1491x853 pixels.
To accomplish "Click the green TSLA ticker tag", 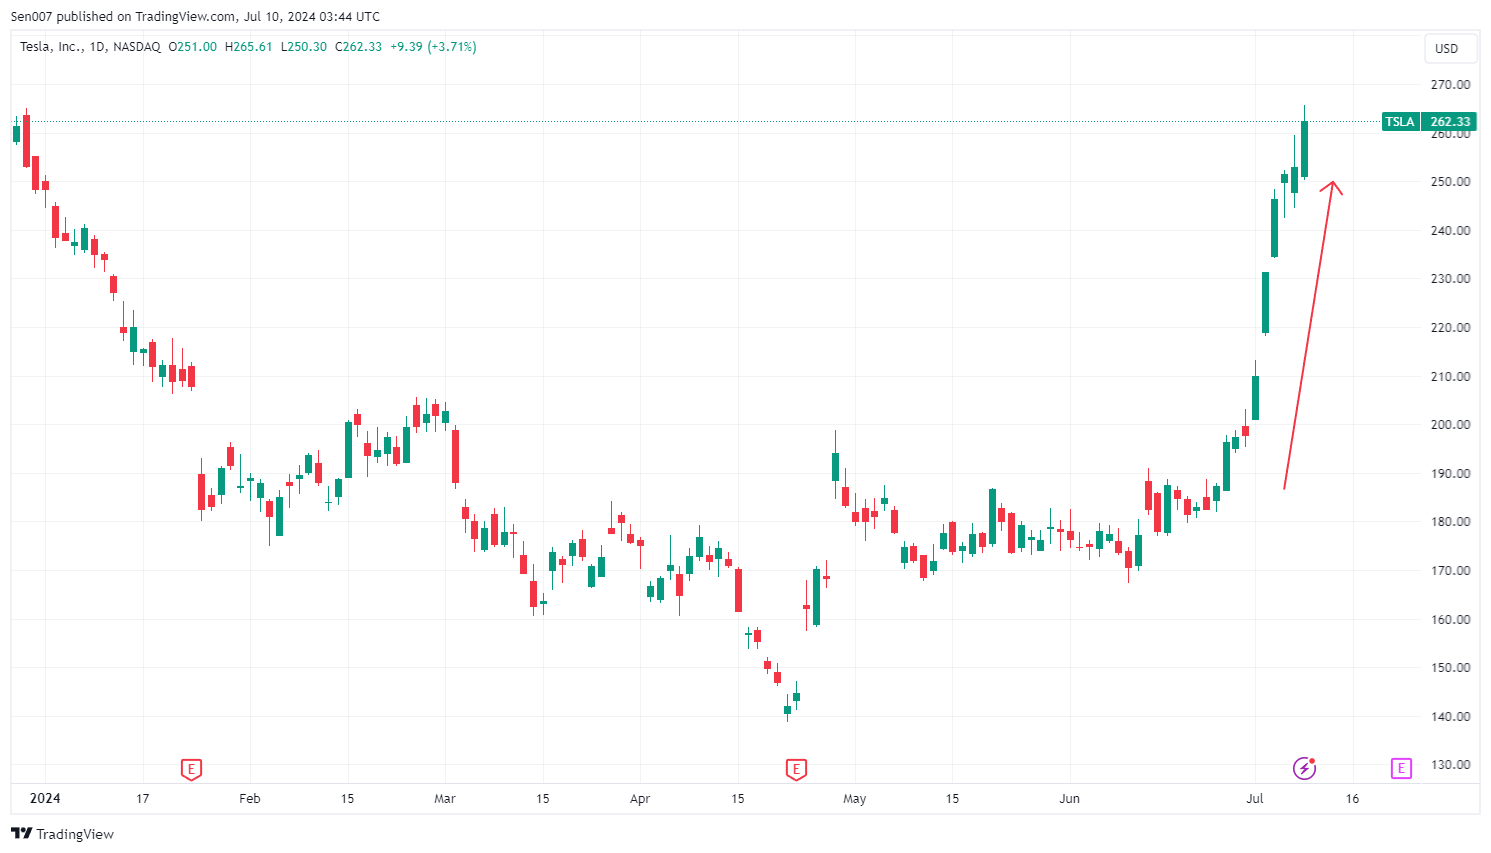I will (x=1400, y=122).
